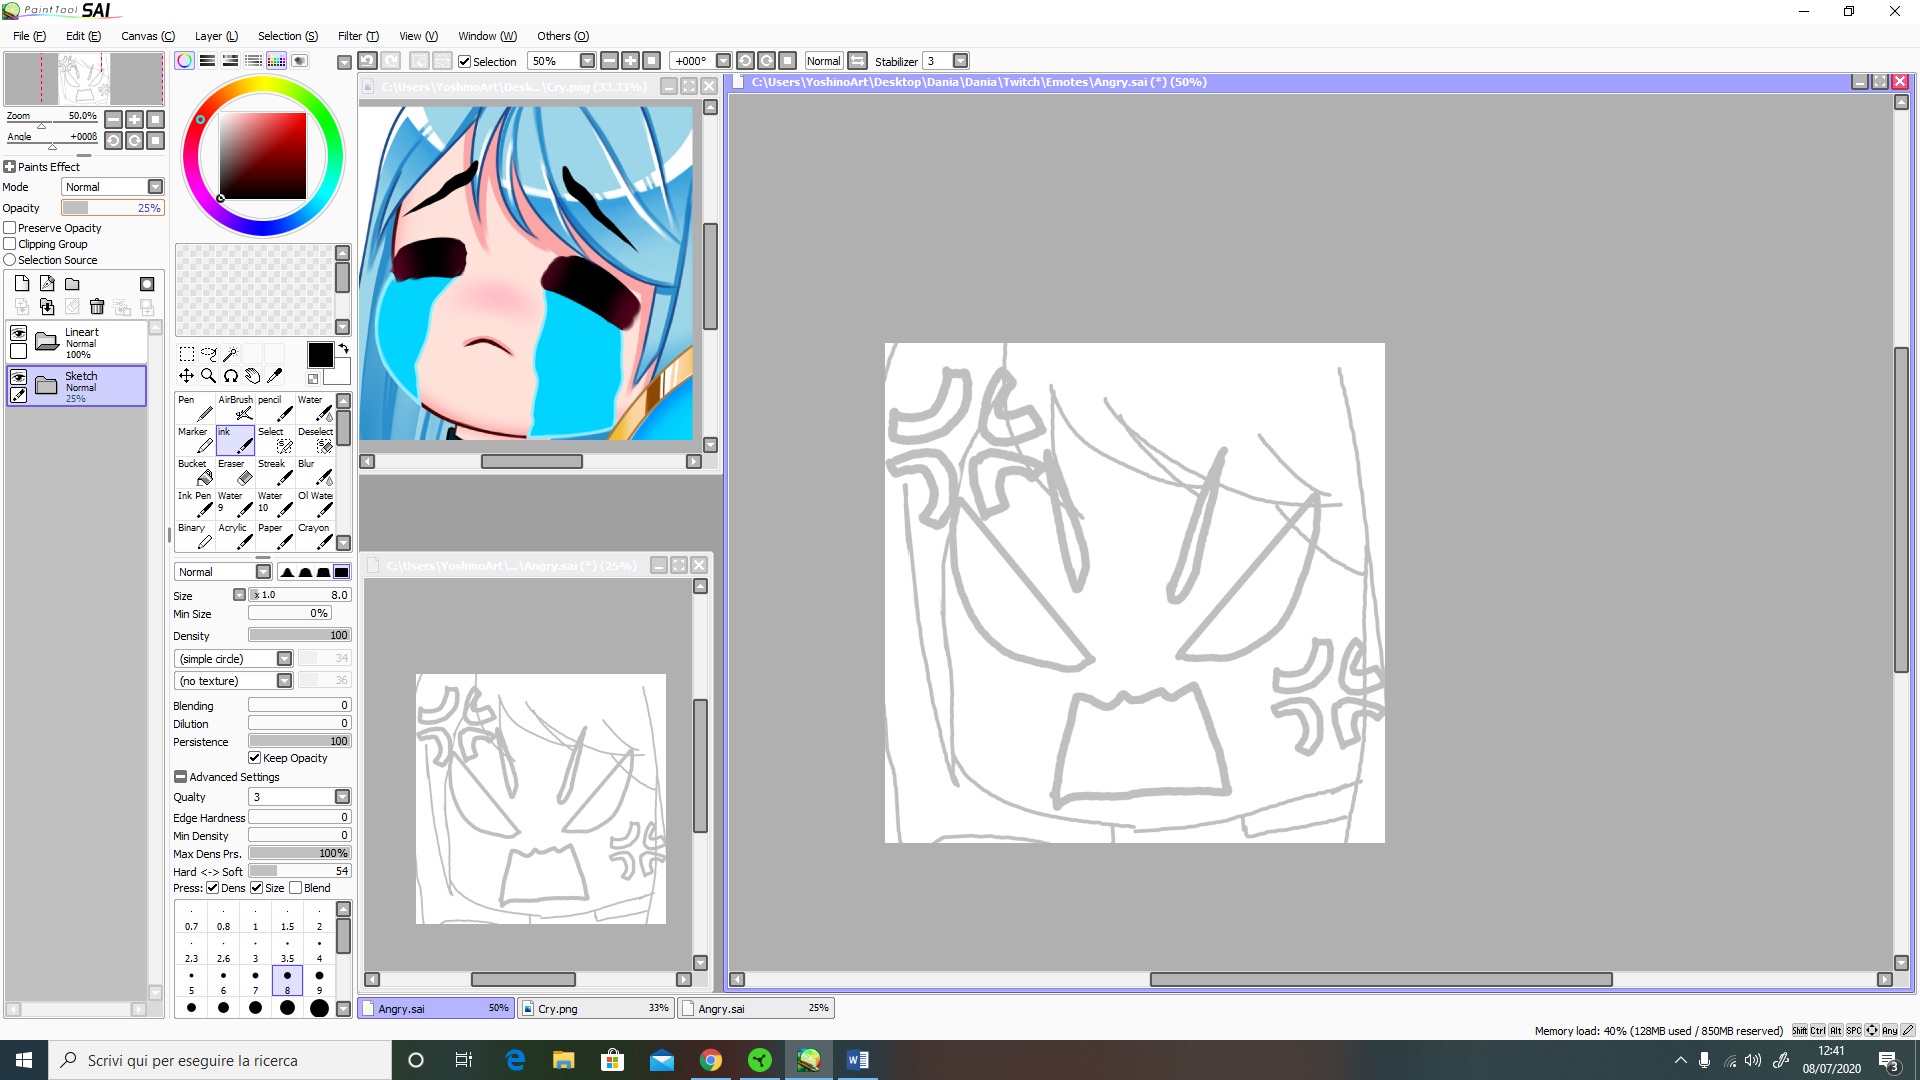Show the color wheel panel
This screenshot has height=1080, width=1920.
point(185,61)
